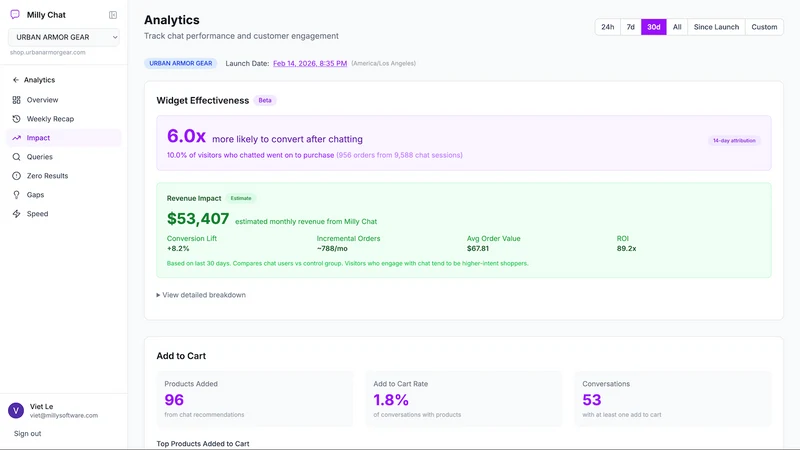Image resolution: width=800 pixels, height=450 pixels.
Task: Click the America/Los Angeles timezone text
Action: 383,63
